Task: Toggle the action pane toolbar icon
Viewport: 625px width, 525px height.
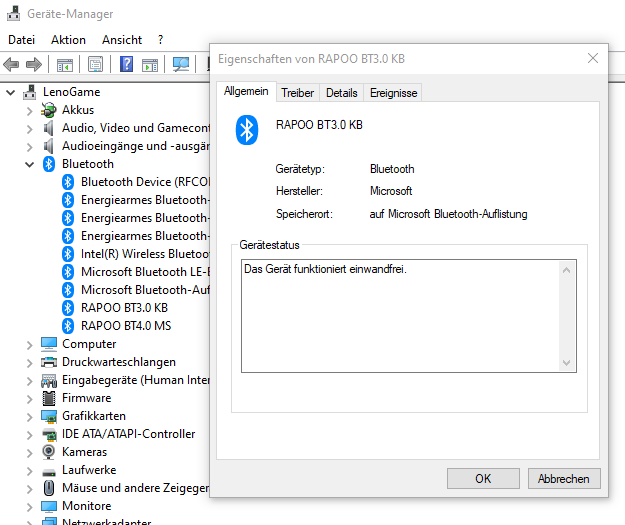Action: tap(150, 64)
